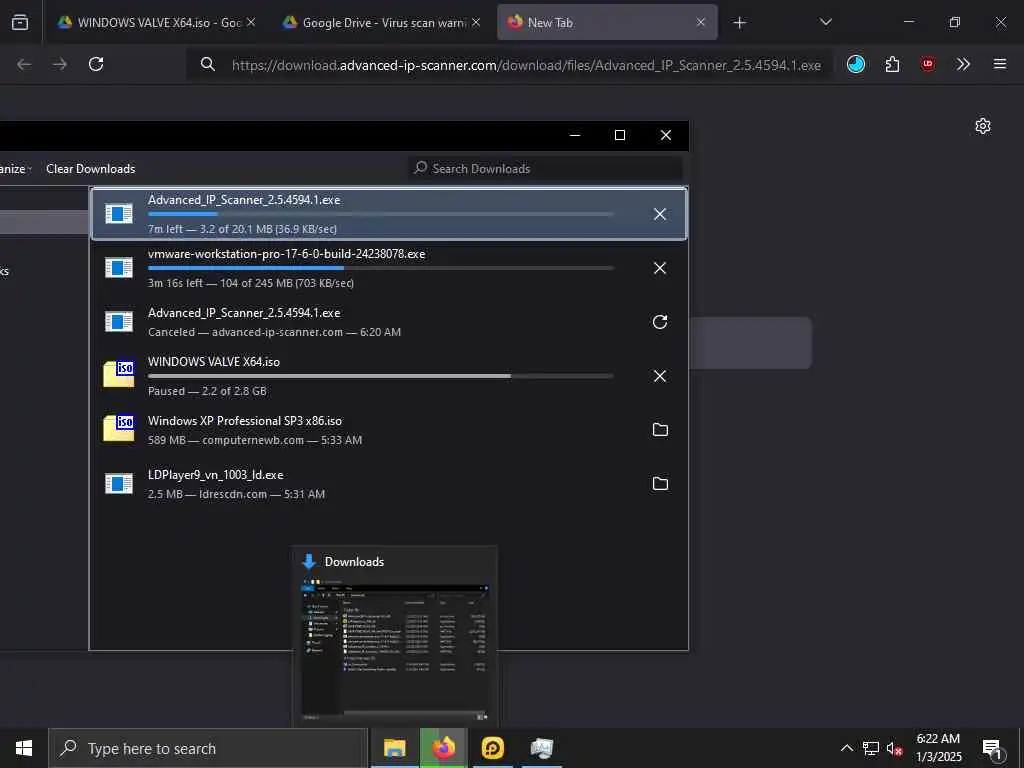Click the Windows XP iso file icon

click(119, 428)
